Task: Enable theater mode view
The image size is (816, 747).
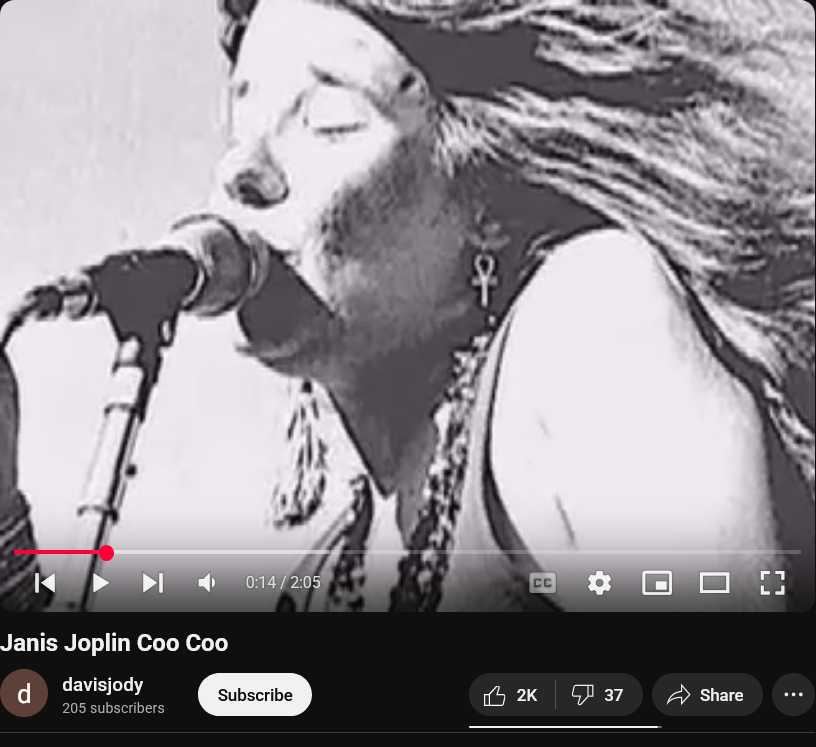Action: pyautogui.click(x=714, y=583)
